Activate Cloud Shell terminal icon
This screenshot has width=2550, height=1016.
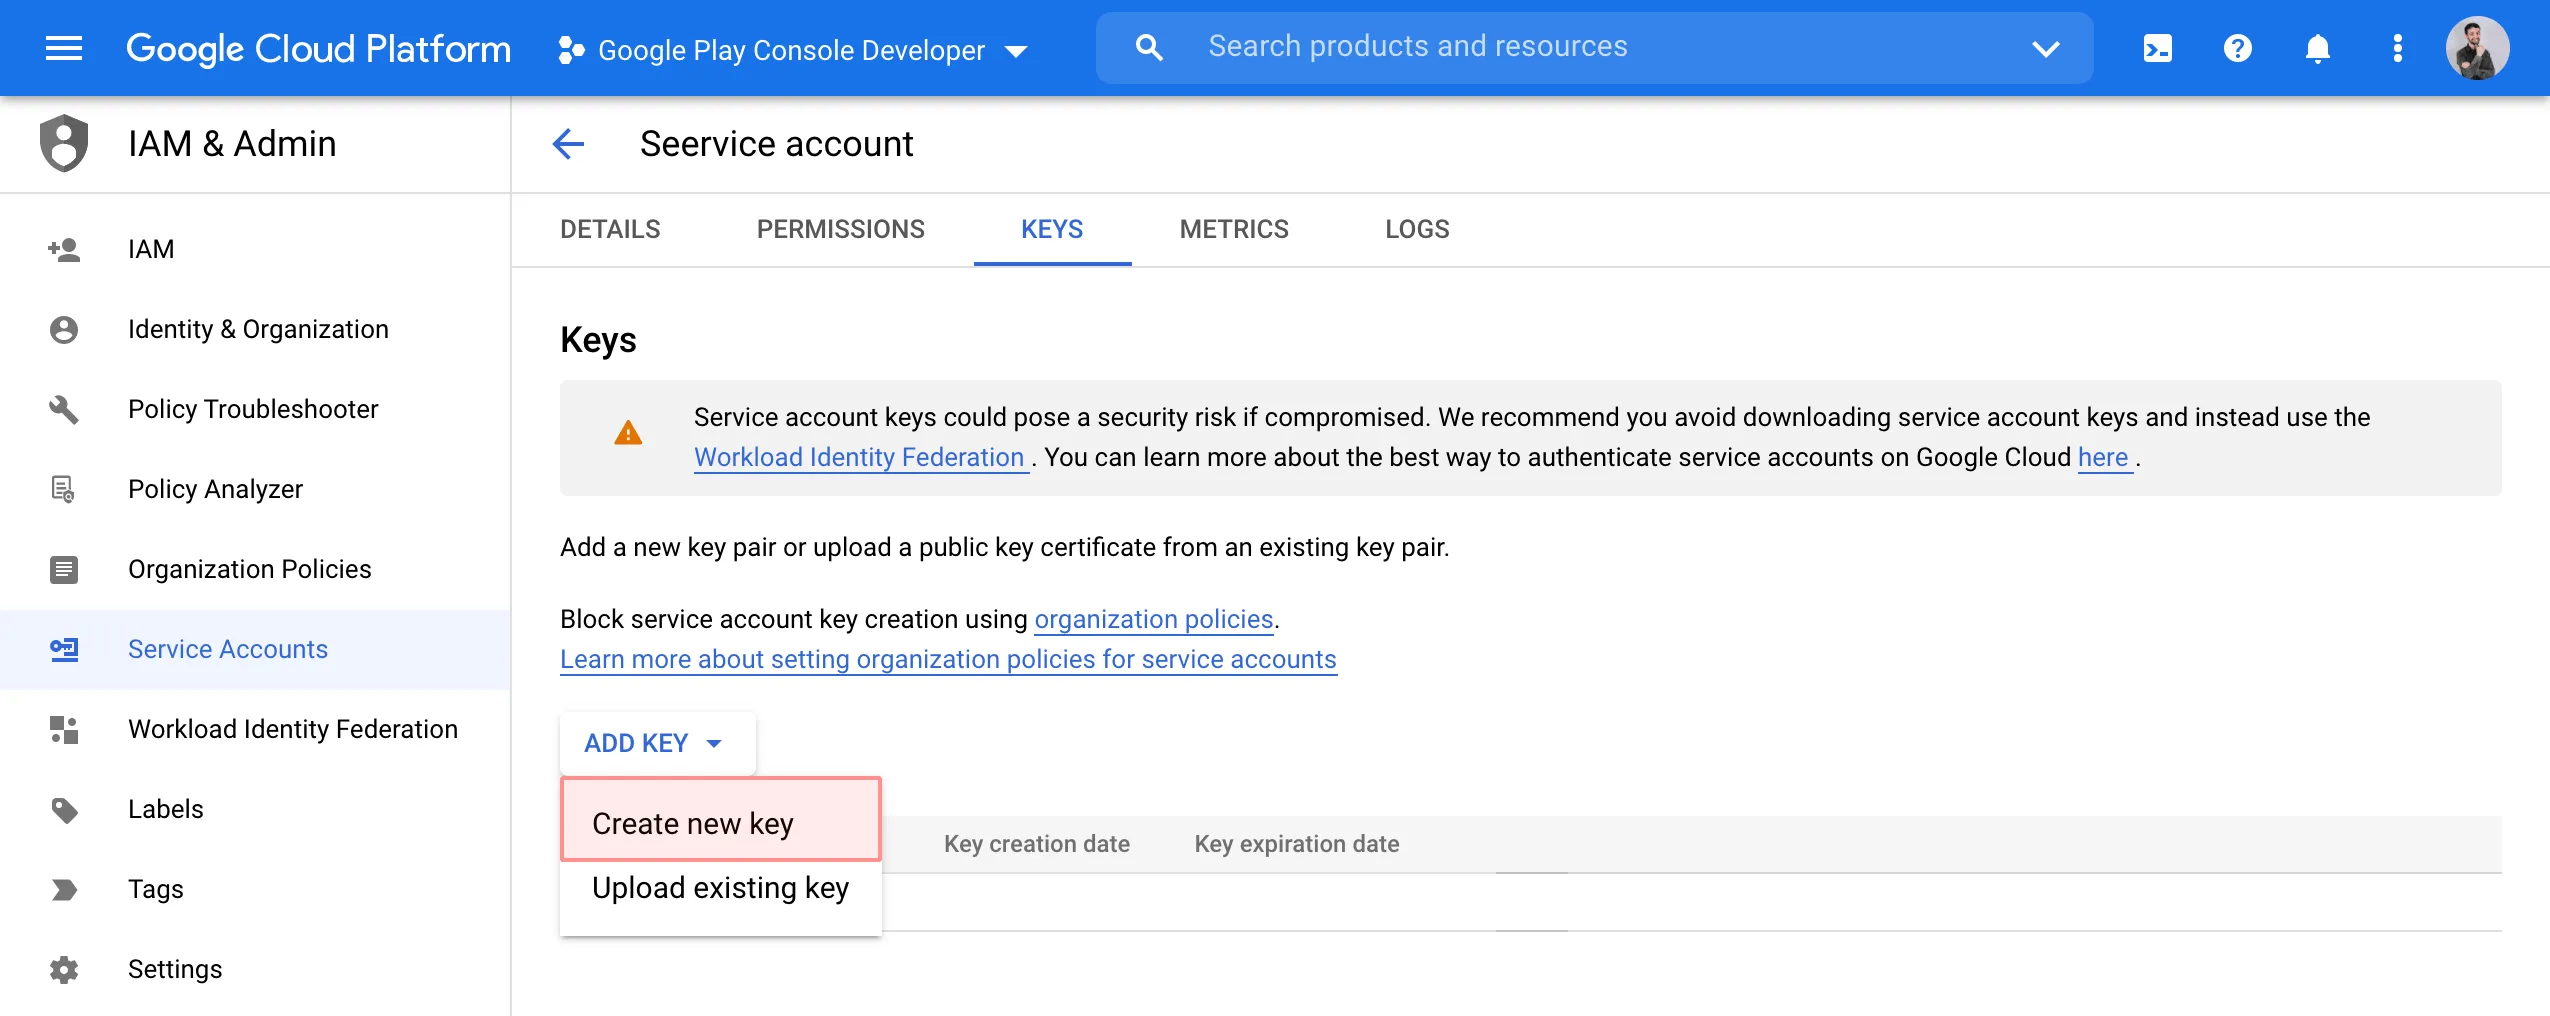point(2157,48)
